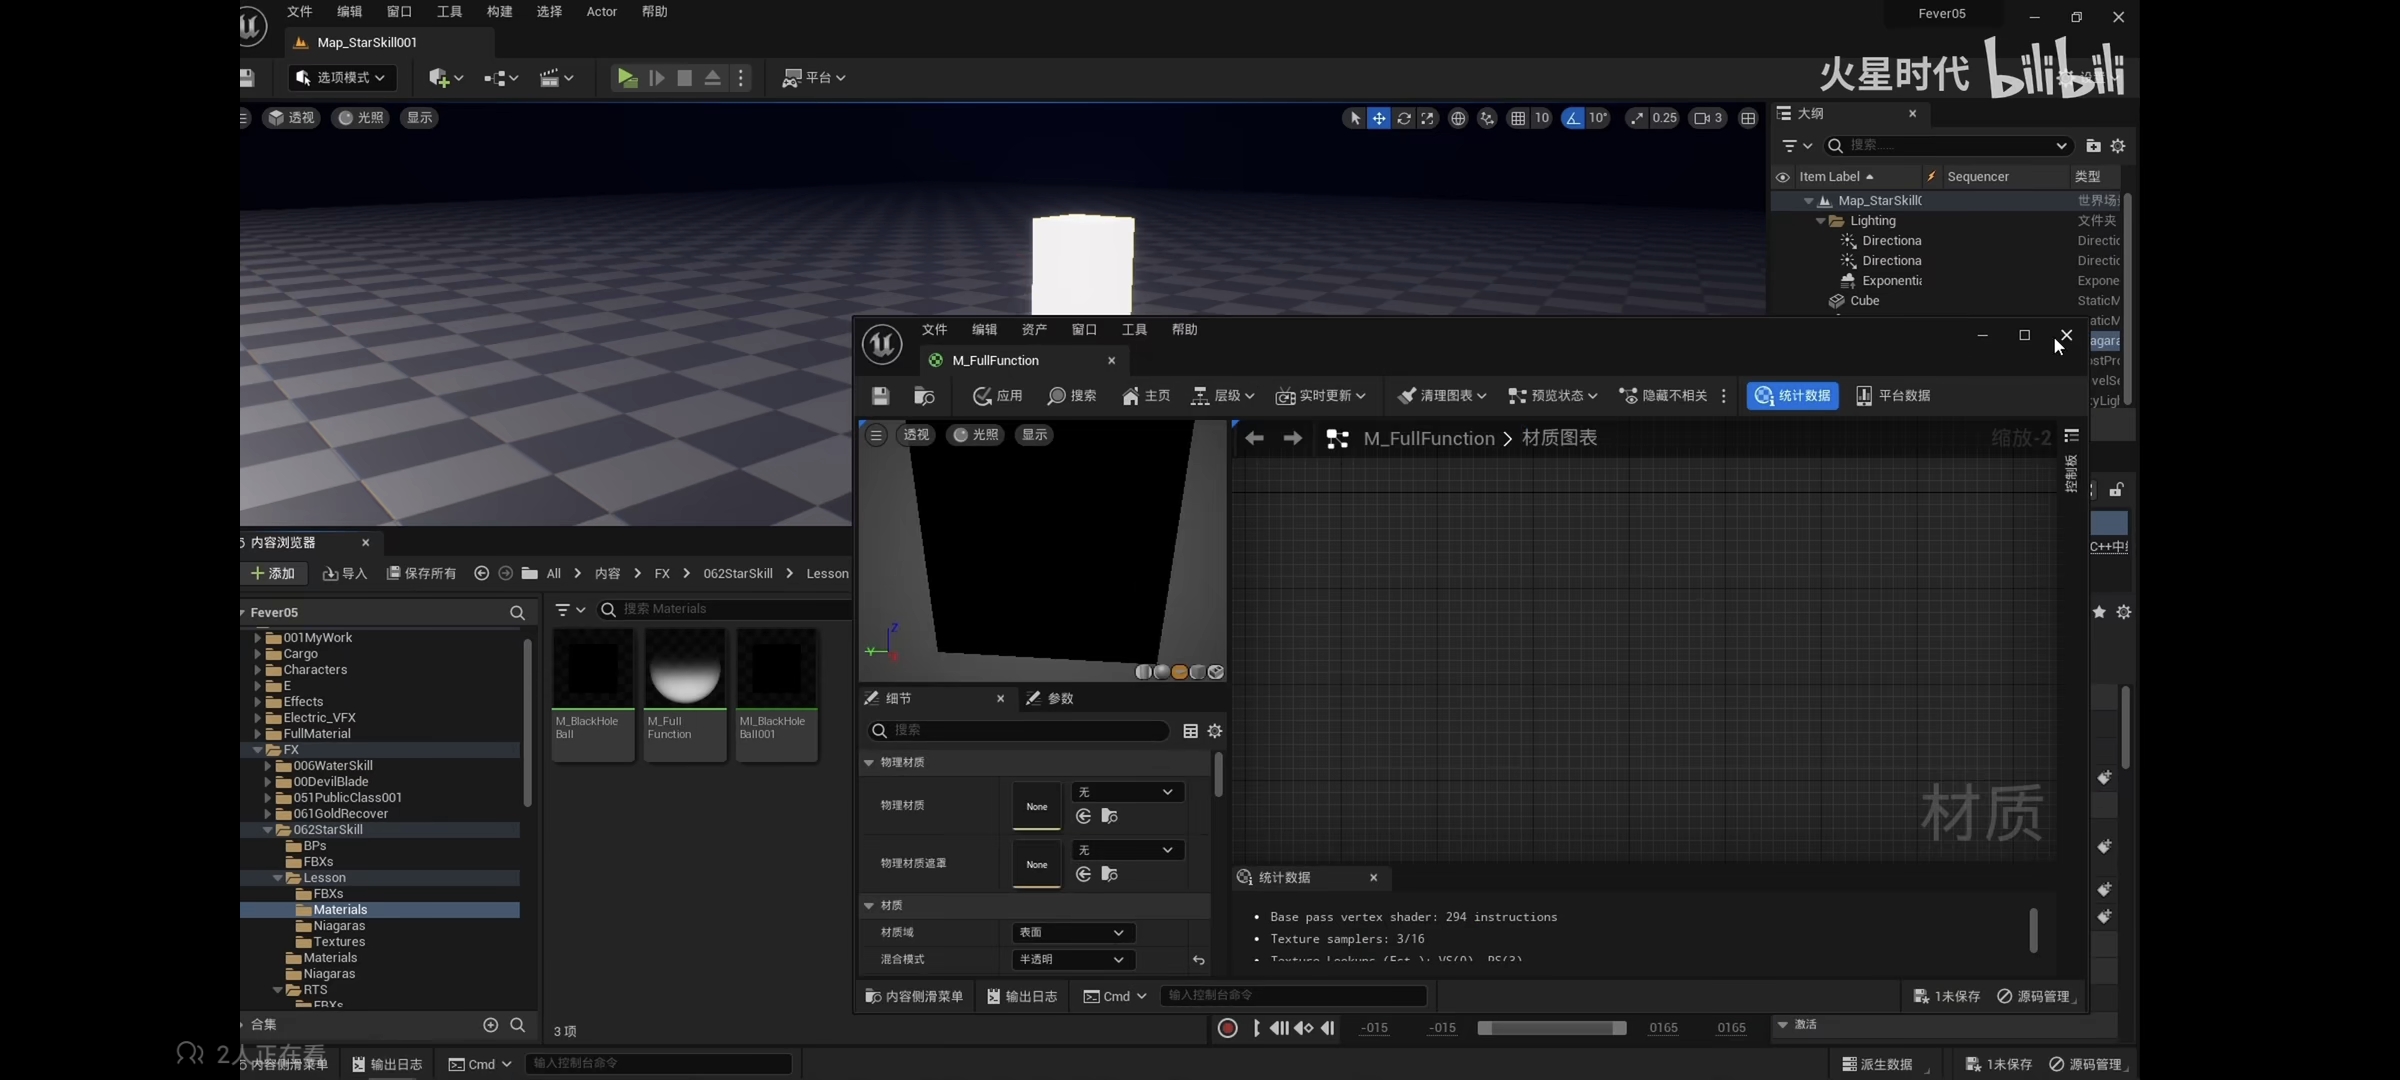
Task: Toggle rotation angle snapping icon
Action: click(1573, 118)
